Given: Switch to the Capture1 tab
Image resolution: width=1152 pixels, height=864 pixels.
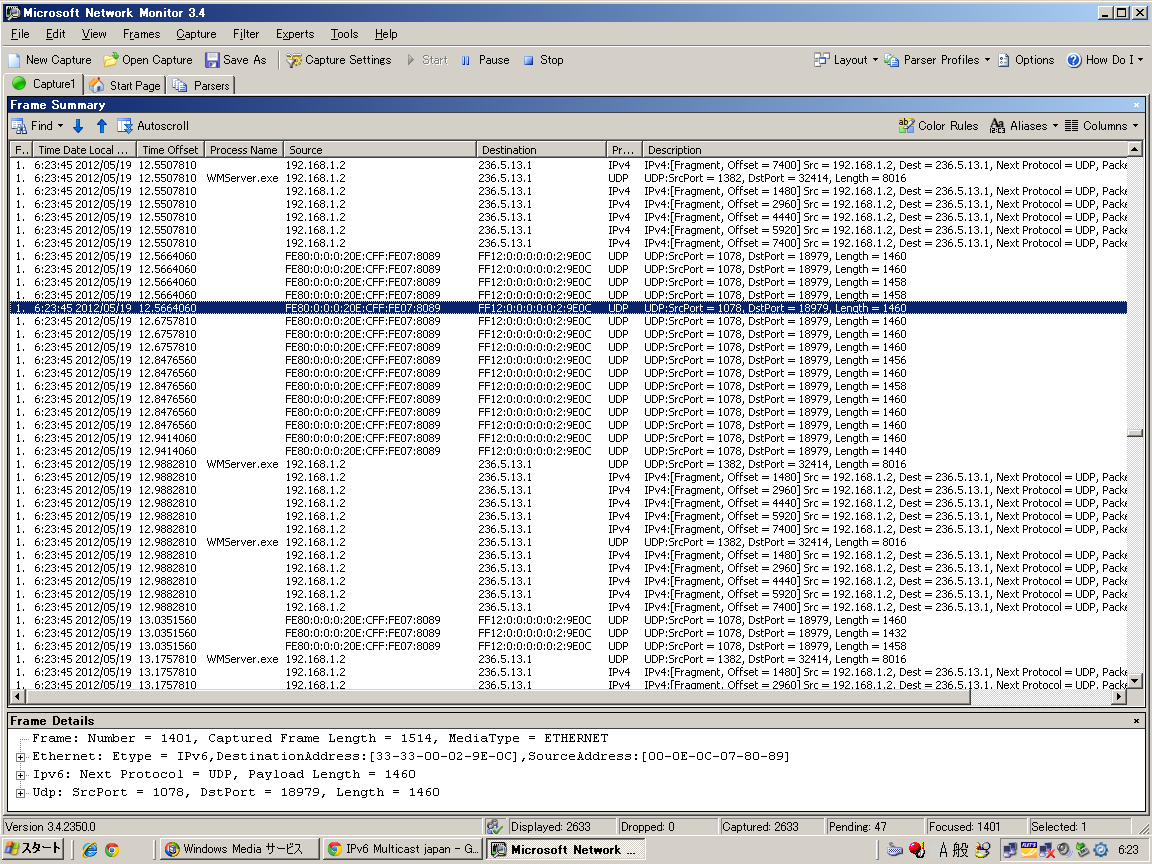Looking at the screenshot, I should (43, 84).
